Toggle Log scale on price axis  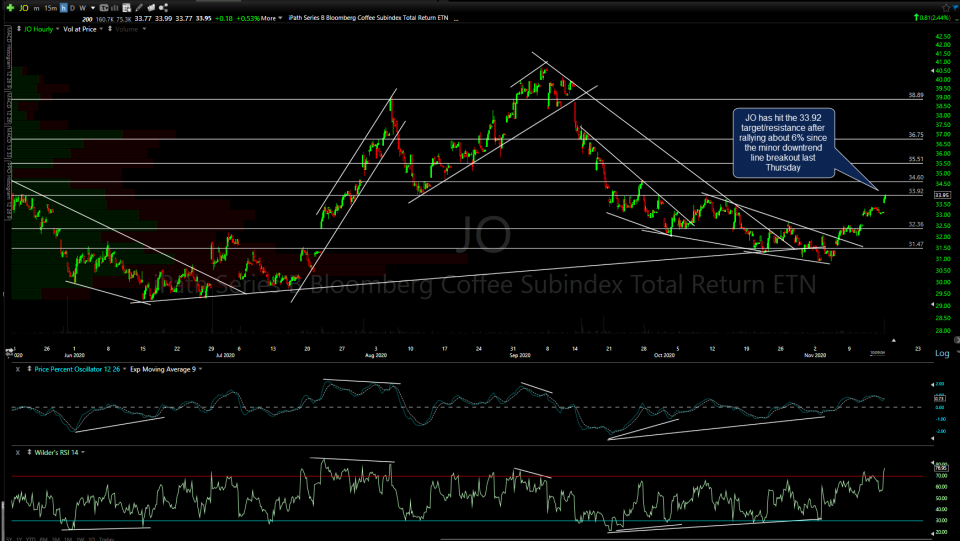(x=941, y=353)
